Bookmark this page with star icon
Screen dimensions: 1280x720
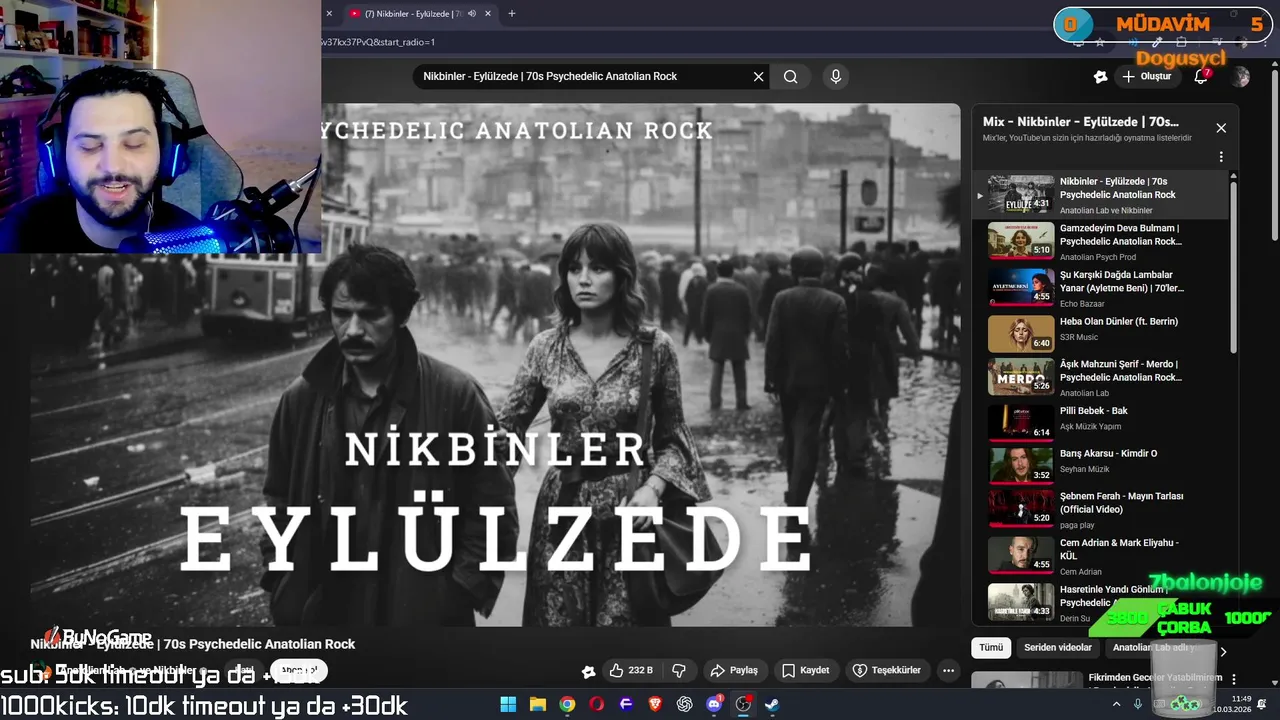[x=1100, y=42]
